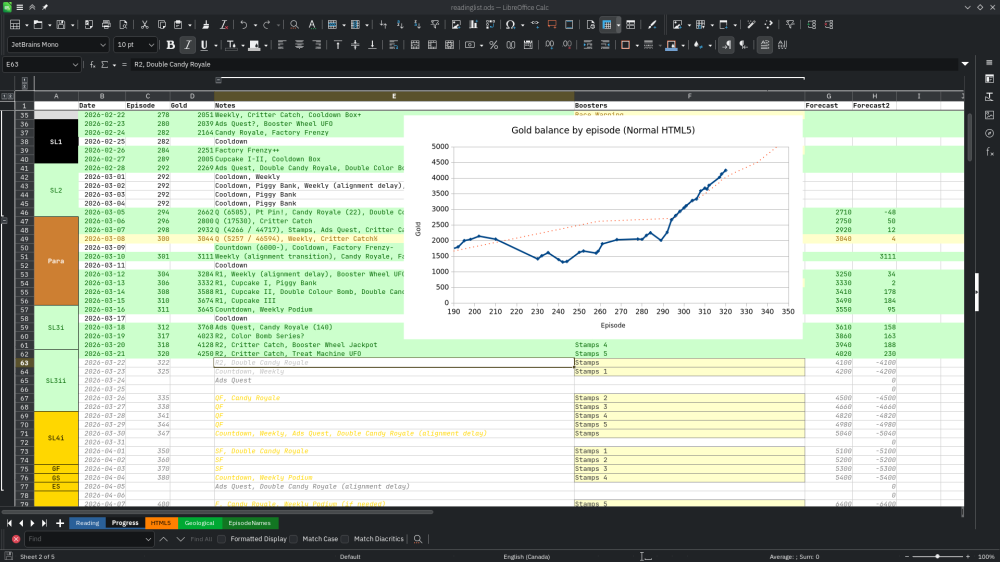The image size is (1000, 562).
Task: Toggle Left-To-Right text direction
Action: tap(726, 45)
